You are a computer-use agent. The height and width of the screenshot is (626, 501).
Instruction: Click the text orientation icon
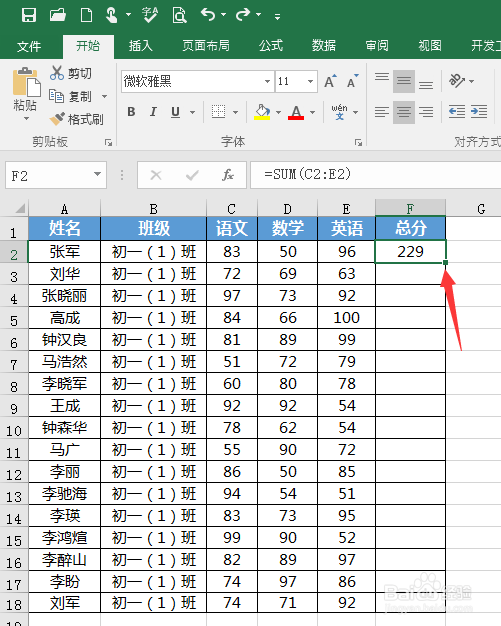457,81
